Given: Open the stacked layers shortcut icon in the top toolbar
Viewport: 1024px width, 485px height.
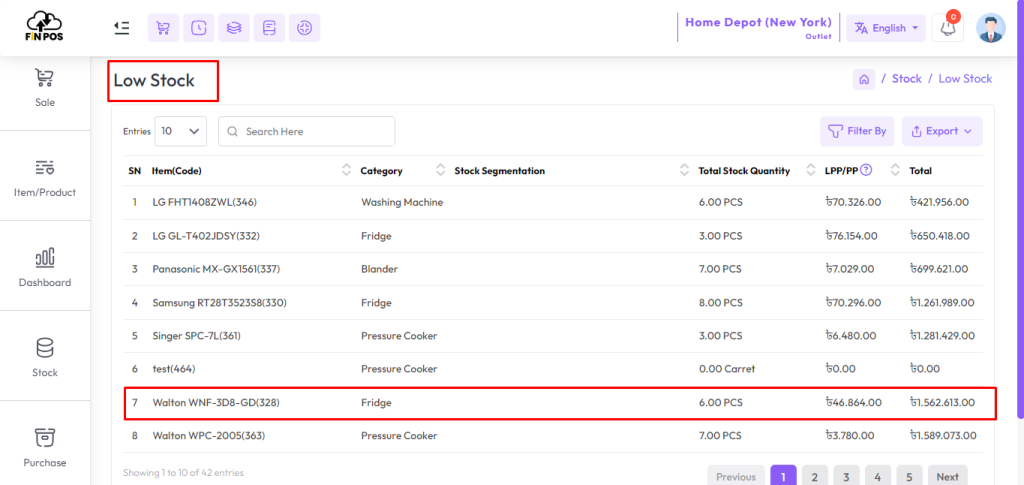Looking at the screenshot, I should (x=234, y=28).
